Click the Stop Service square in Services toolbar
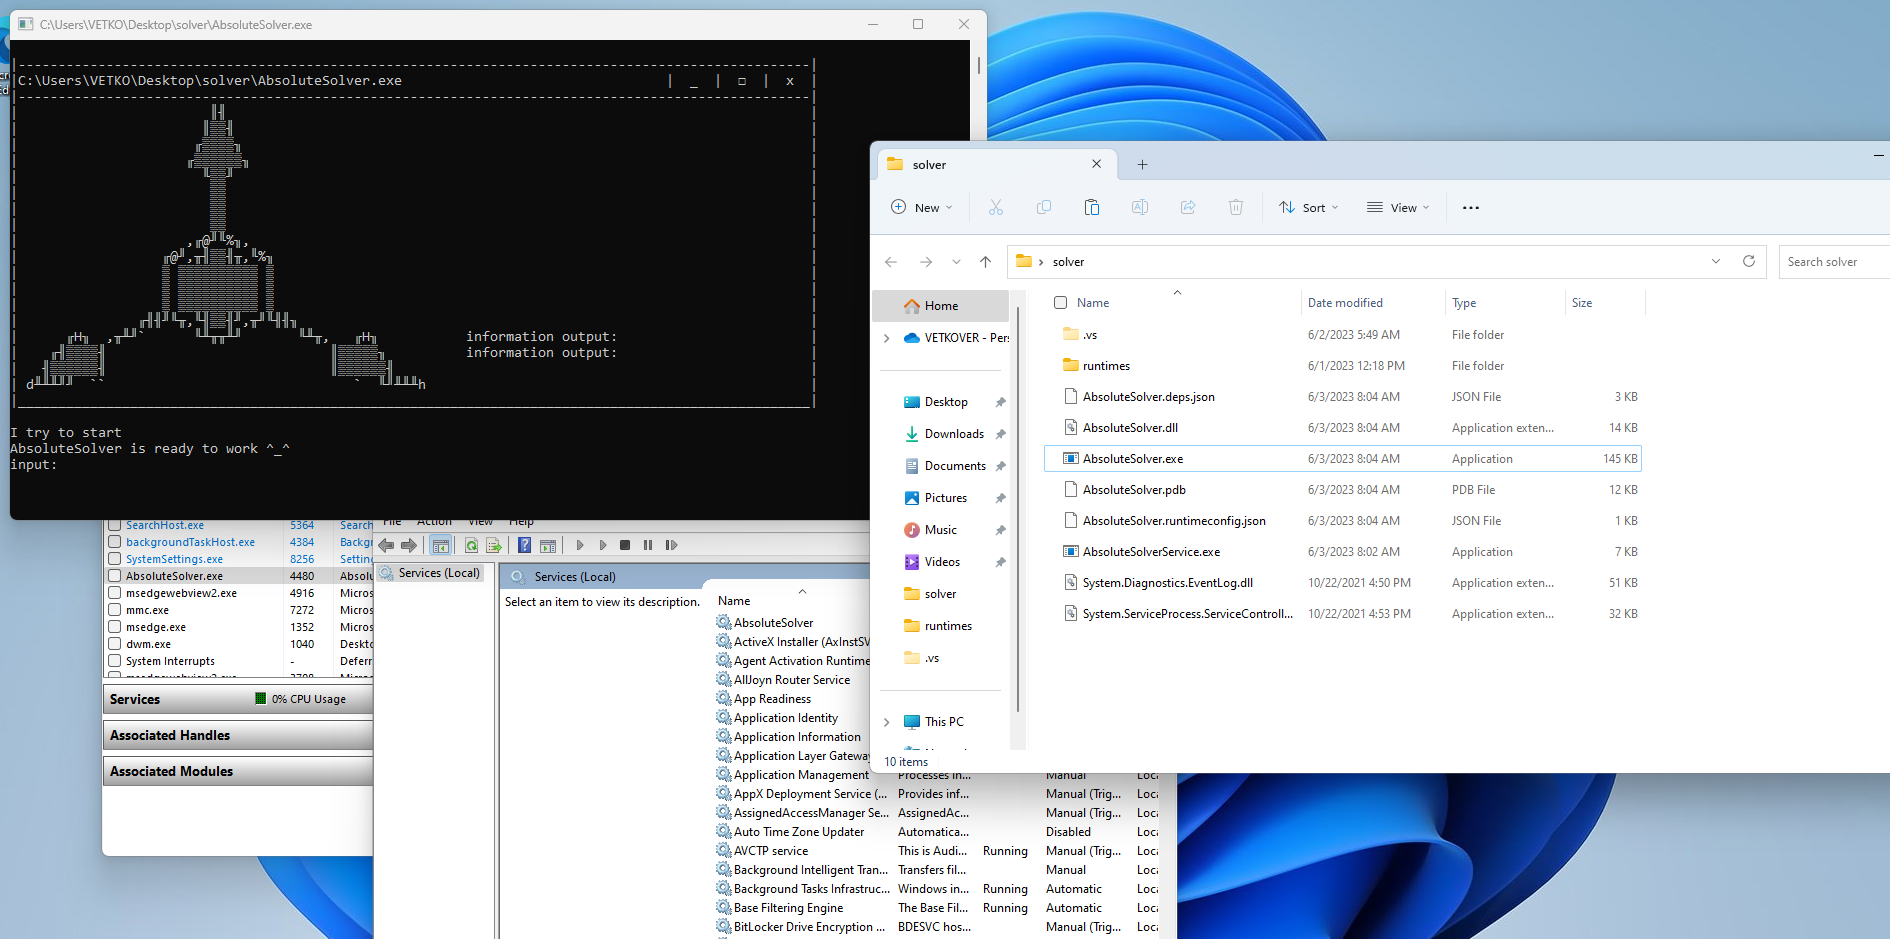Viewport: 1890px width, 939px height. [x=625, y=545]
